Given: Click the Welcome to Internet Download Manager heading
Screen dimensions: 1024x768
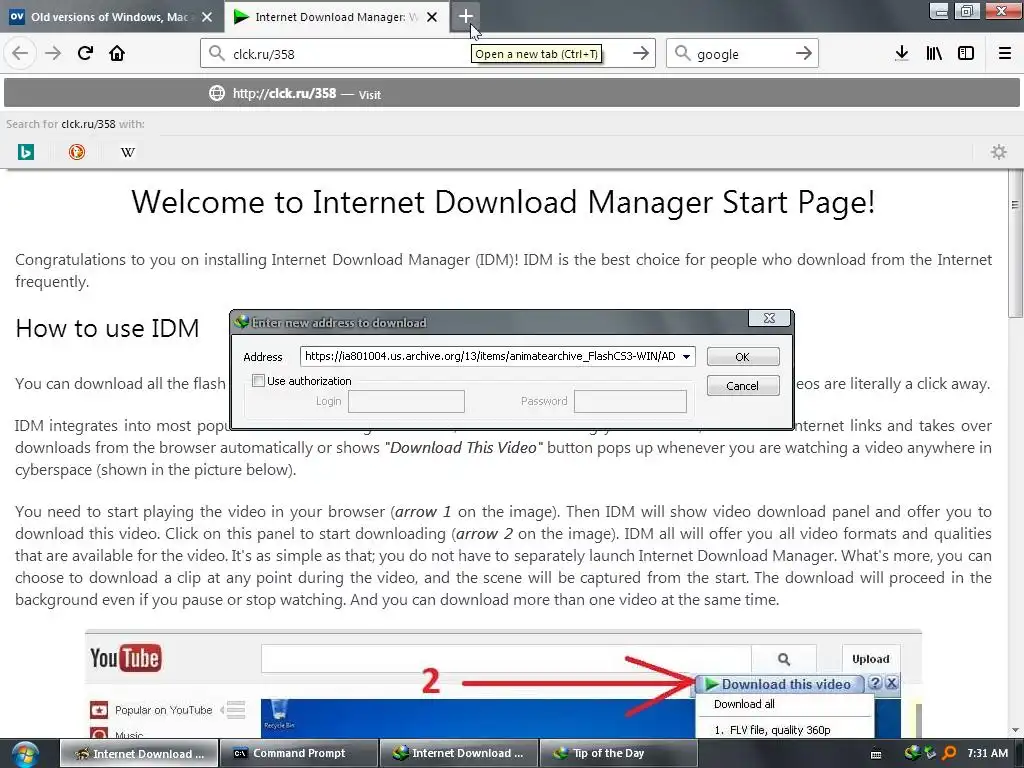Looking at the screenshot, I should click(x=503, y=202).
